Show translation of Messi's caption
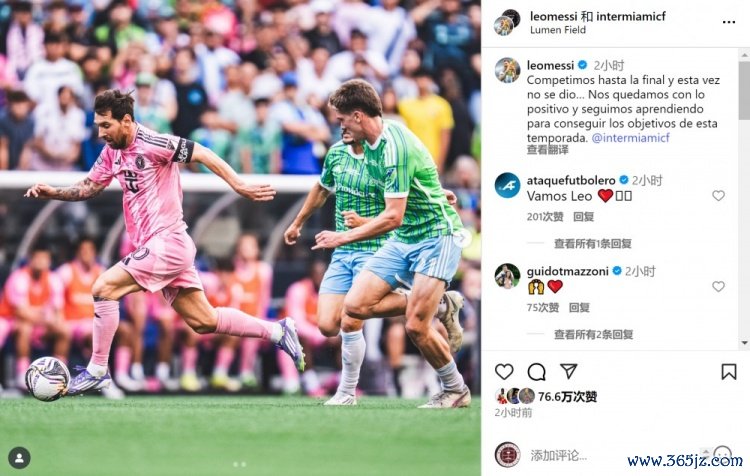The height and width of the screenshot is (476, 750). tap(548, 150)
